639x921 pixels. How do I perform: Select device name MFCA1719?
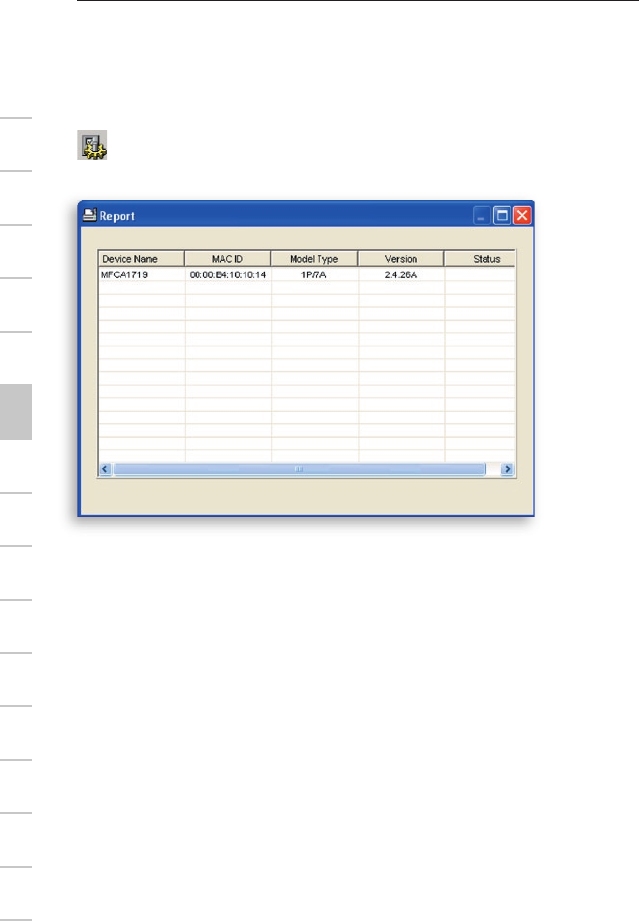click(x=125, y=274)
